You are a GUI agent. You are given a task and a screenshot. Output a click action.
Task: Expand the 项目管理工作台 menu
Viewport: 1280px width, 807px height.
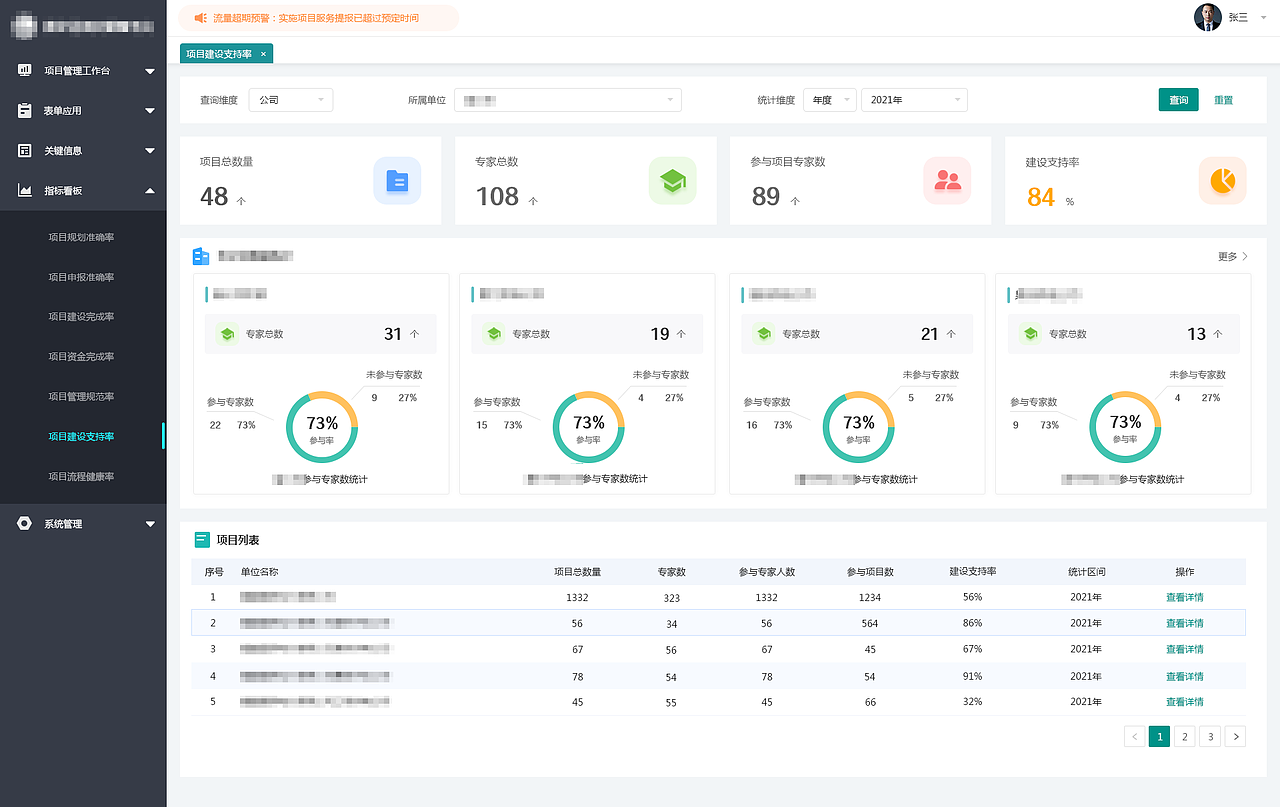(x=150, y=71)
